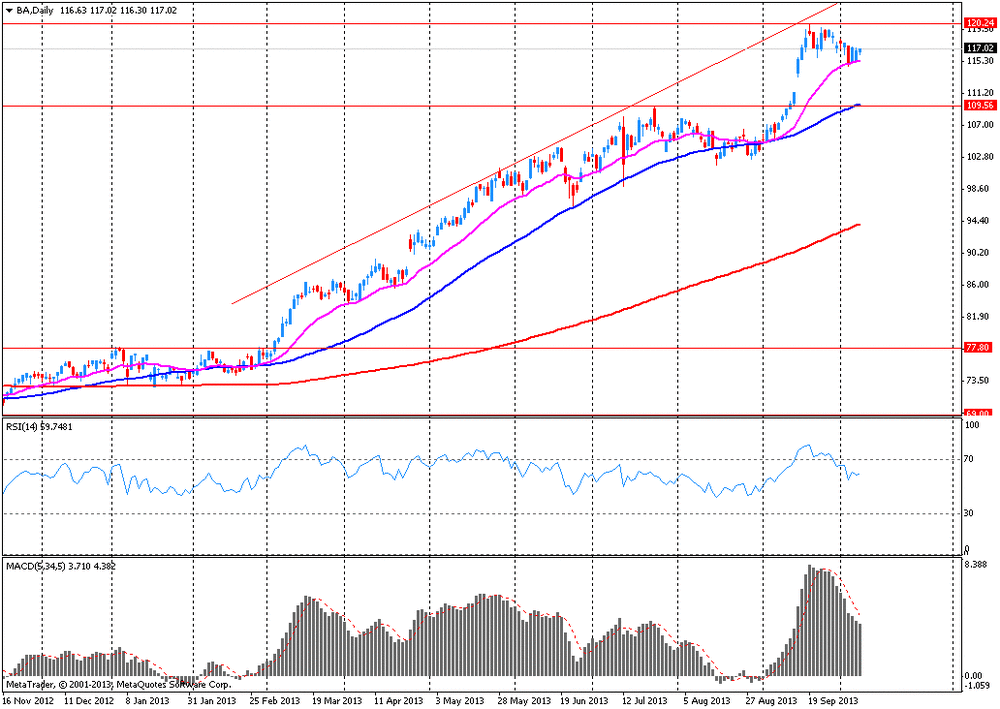Click the 11 Dec 2012 date label

pyautogui.click(x=89, y=701)
